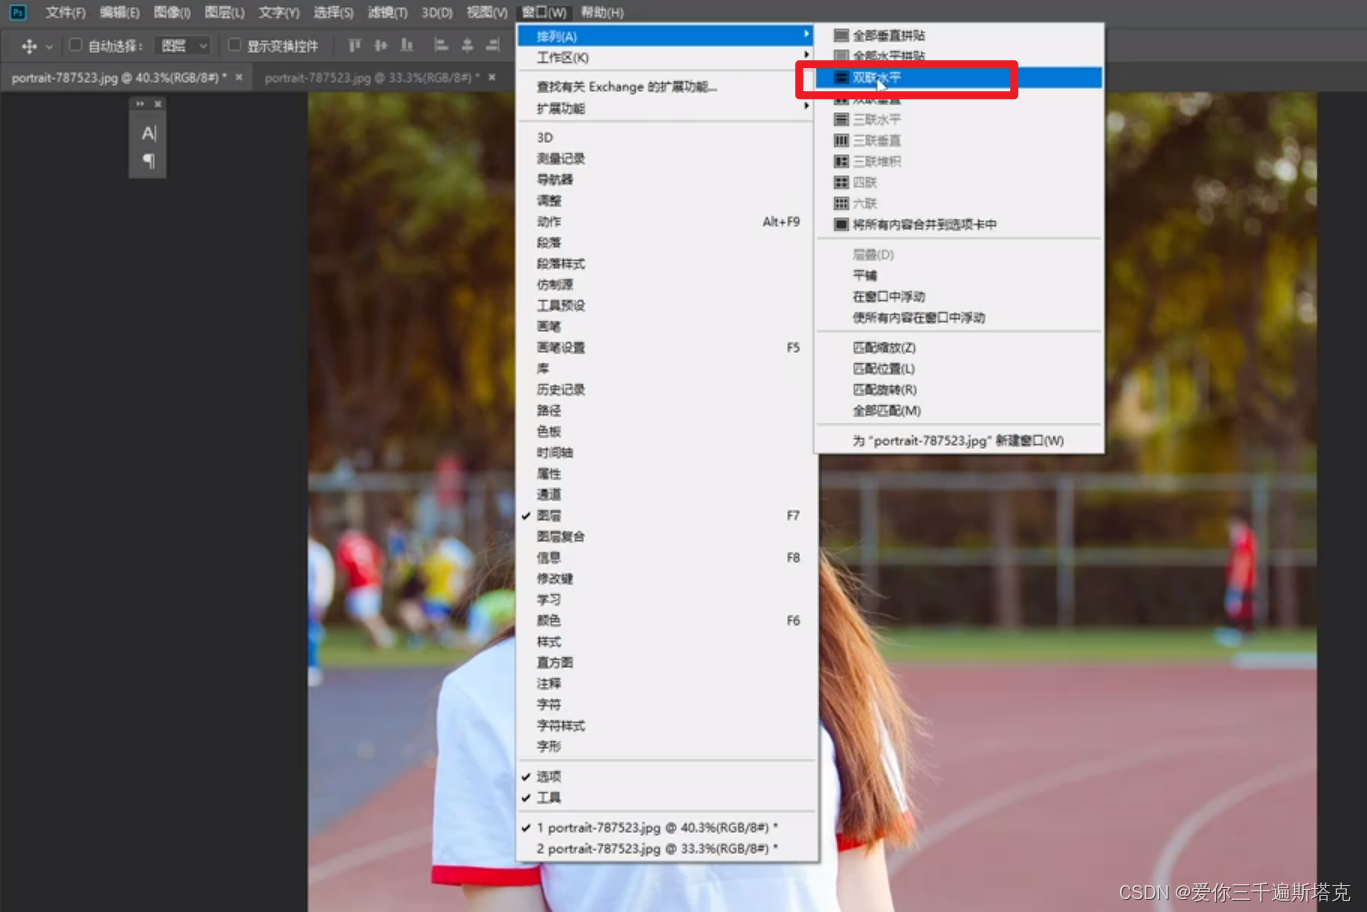Image resolution: width=1367 pixels, height=912 pixels.
Task: Choose the 三联堆积 layout icon
Action: pyautogui.click(x=841, y=161)
